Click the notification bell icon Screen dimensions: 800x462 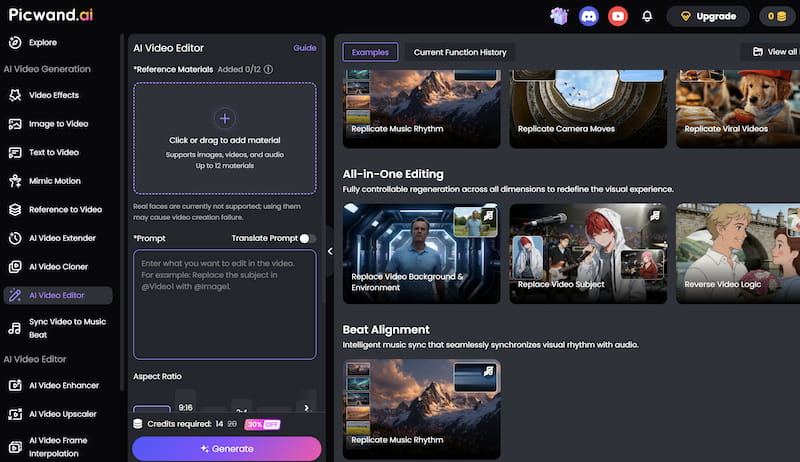(x=647, y=16)
